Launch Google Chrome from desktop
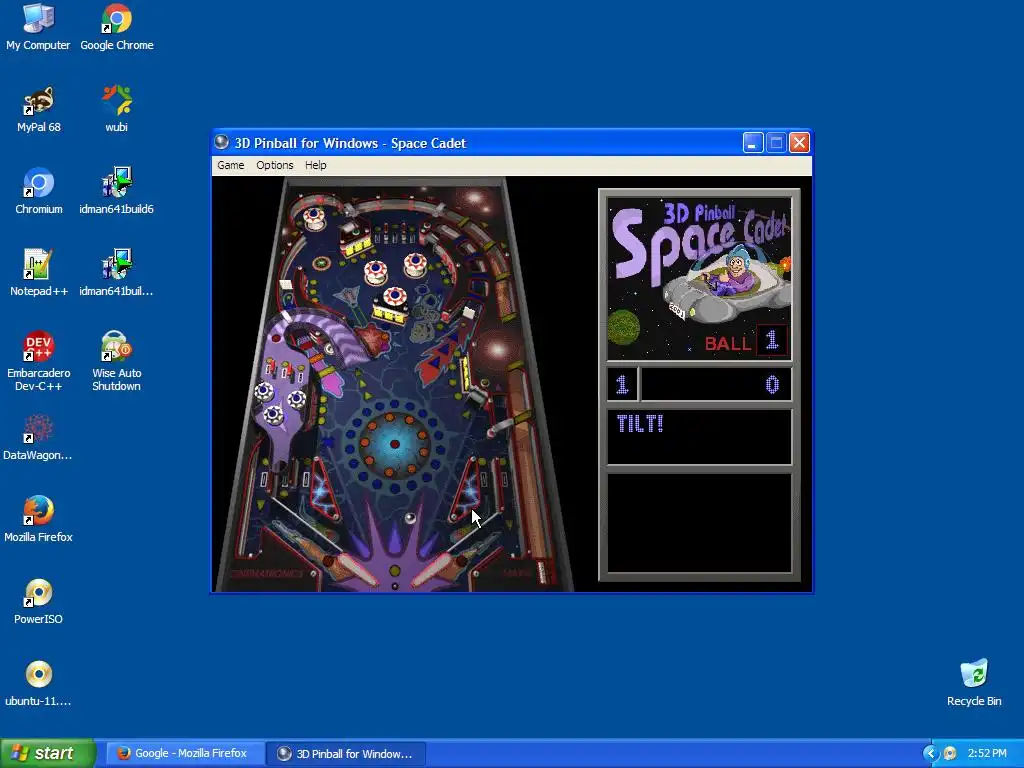Image resolution: width=1024 pixels, height=768 pixels. [117, 27]
